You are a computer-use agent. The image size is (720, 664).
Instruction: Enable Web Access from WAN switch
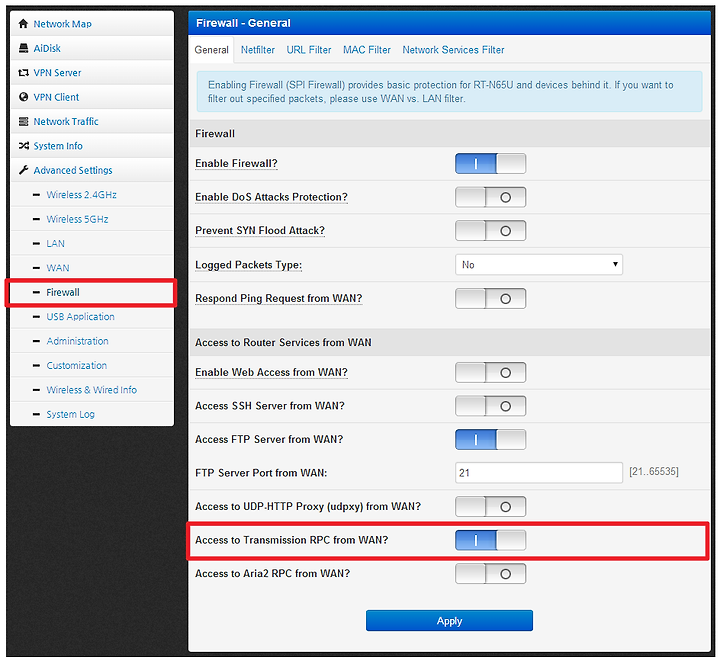point(490,372)
